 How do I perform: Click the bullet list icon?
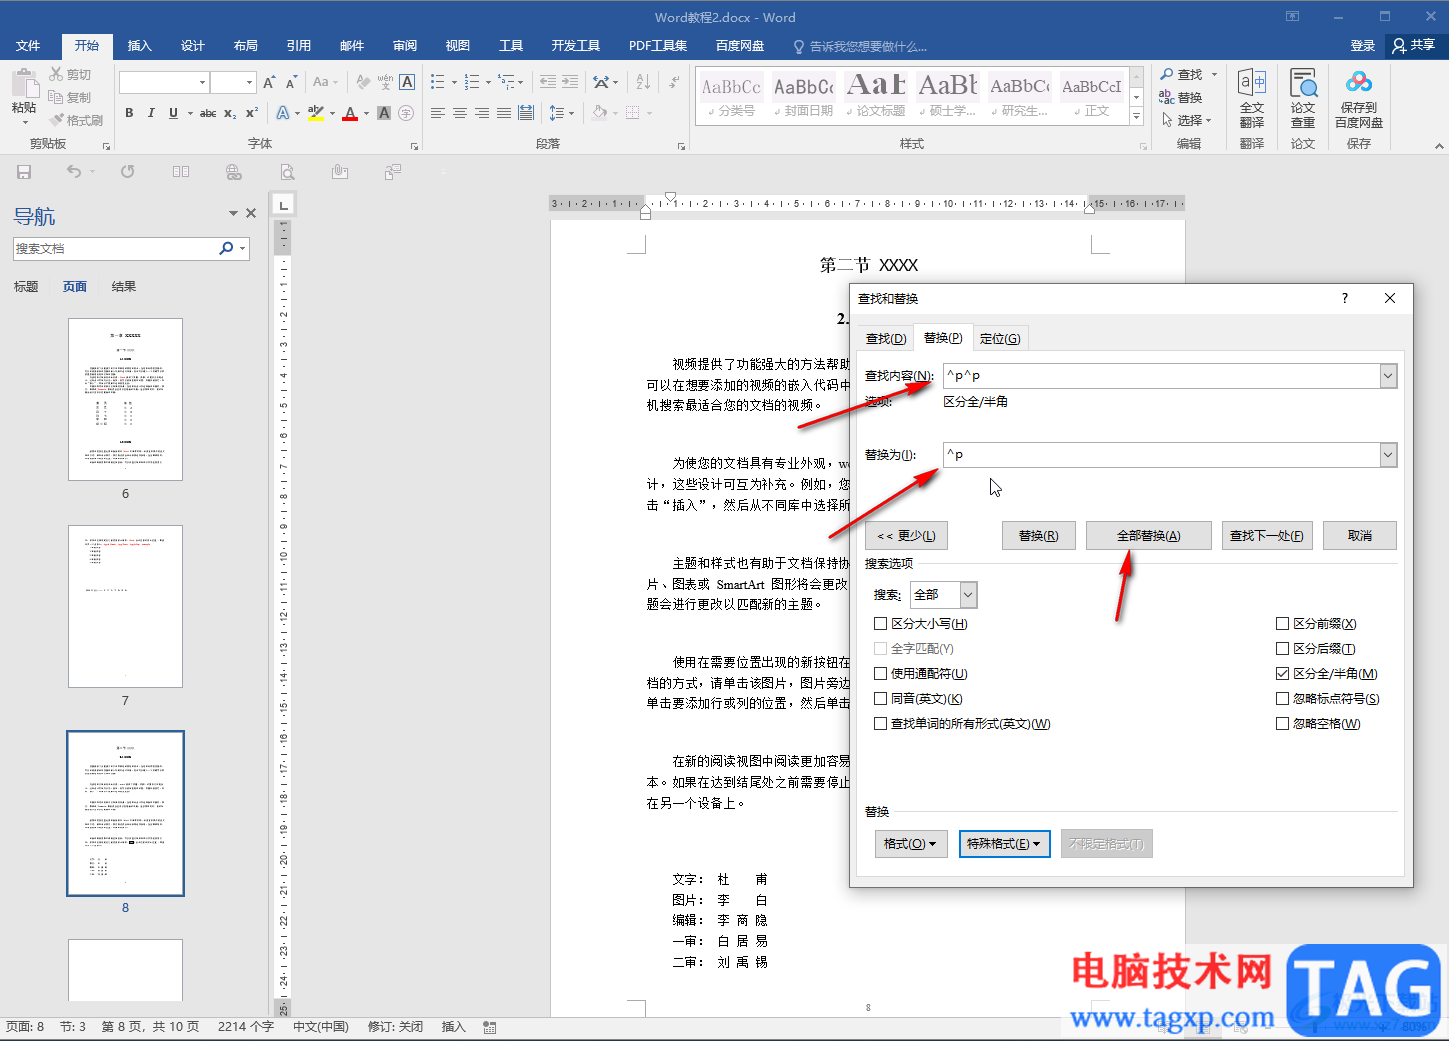(438, 82)
